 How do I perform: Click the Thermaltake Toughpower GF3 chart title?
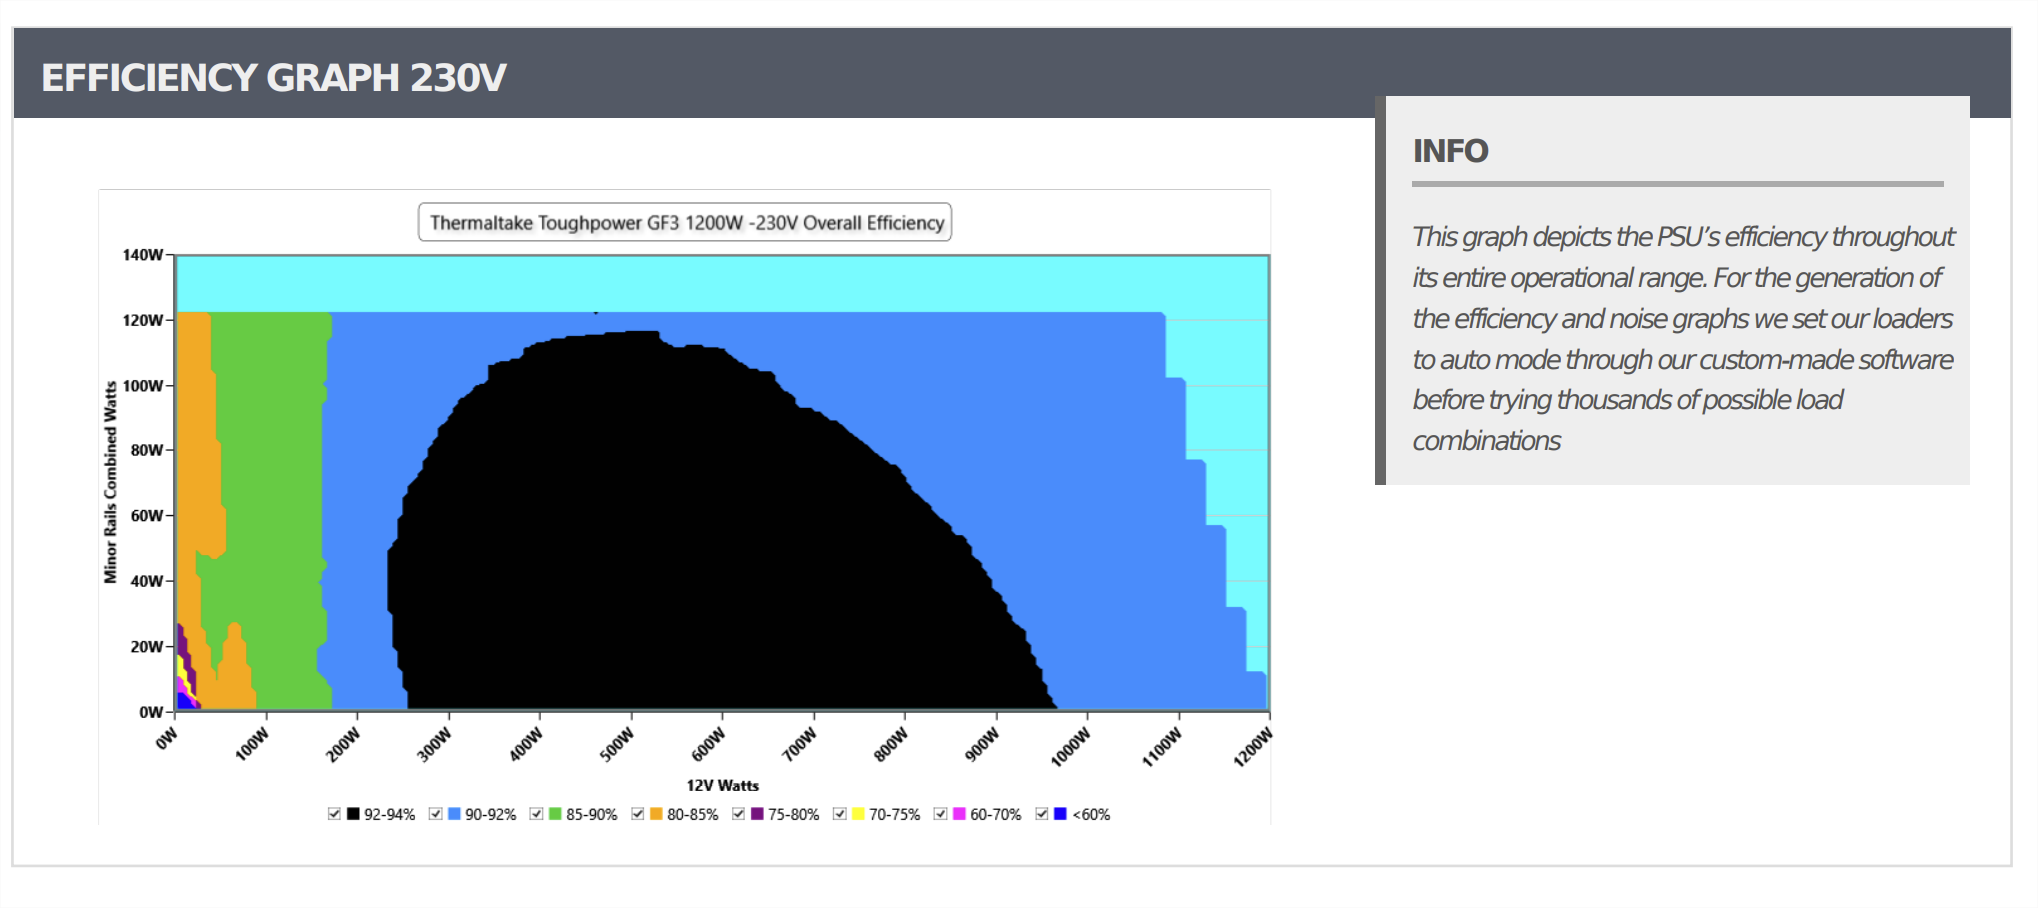[x=686, y=223]
